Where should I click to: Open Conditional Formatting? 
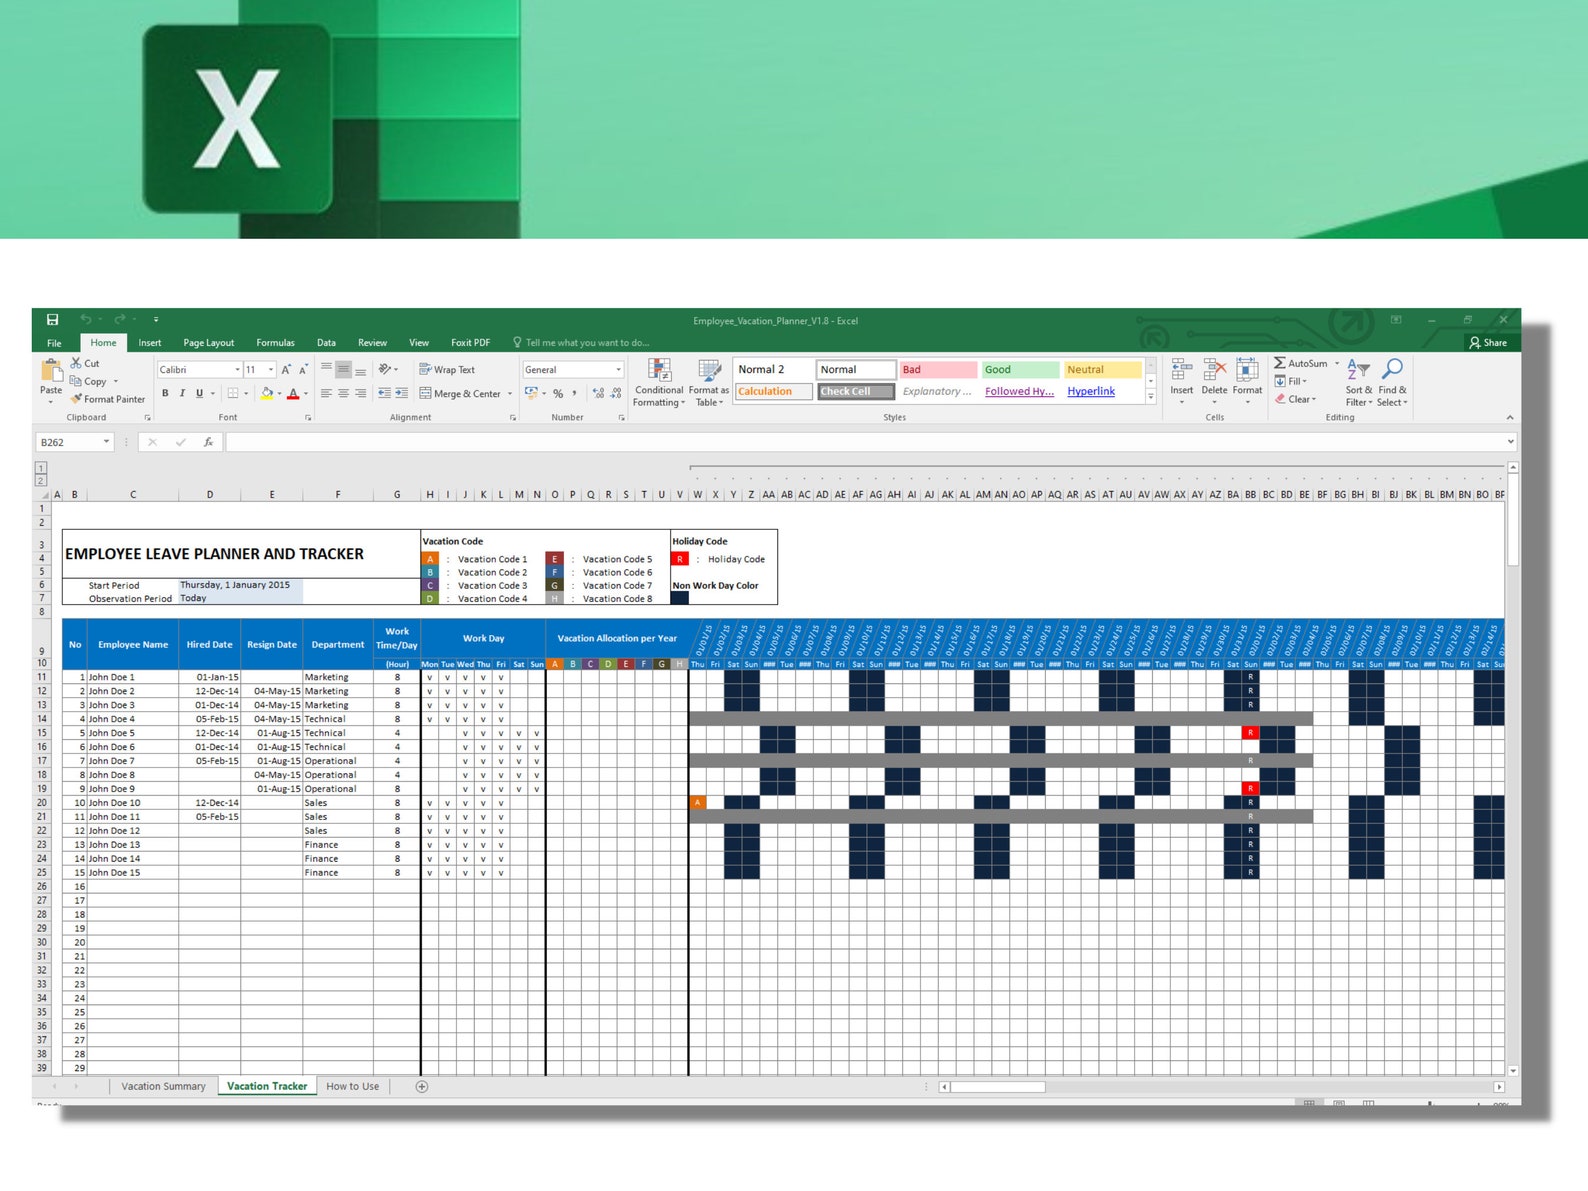(x=659, y=382)
